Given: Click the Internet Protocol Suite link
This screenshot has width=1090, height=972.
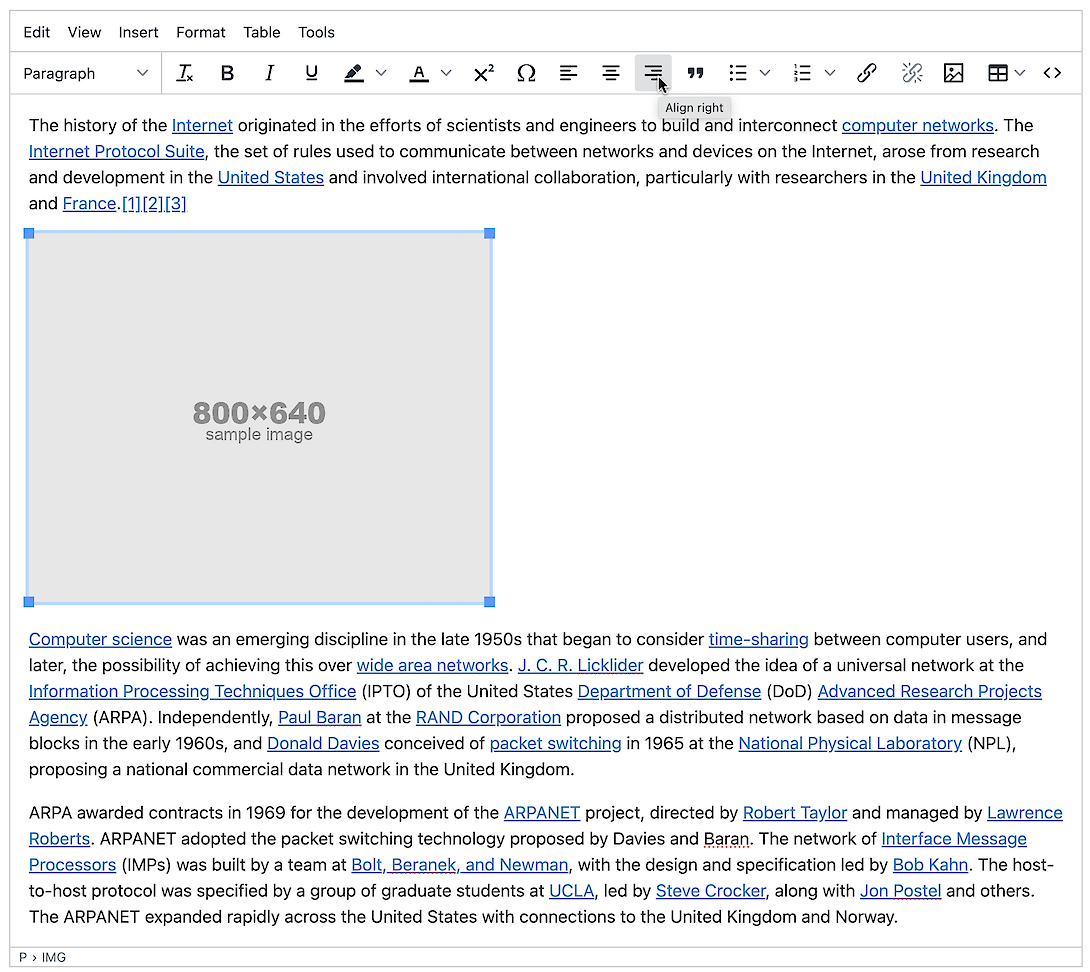Looking at the screenshot, I should [116, 152].
